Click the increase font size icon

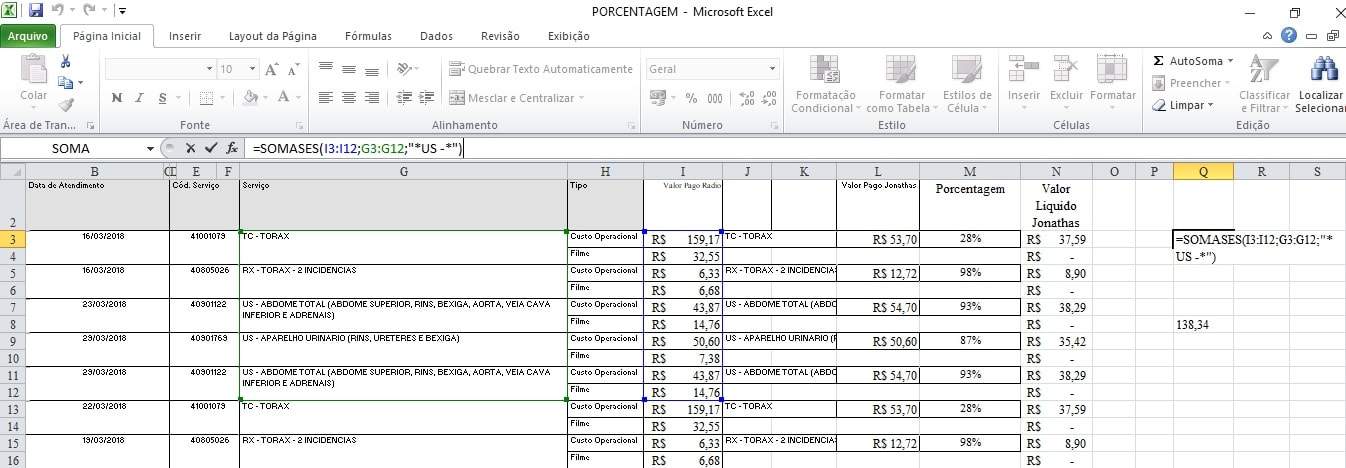[271, 69]
